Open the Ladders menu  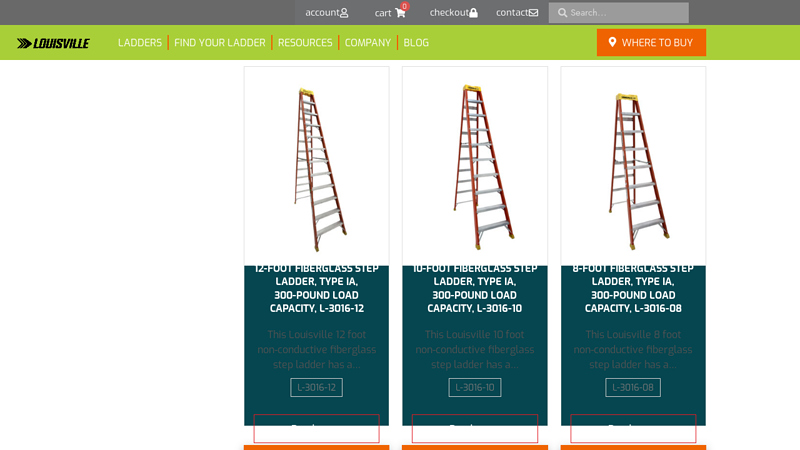coord(140,43)
